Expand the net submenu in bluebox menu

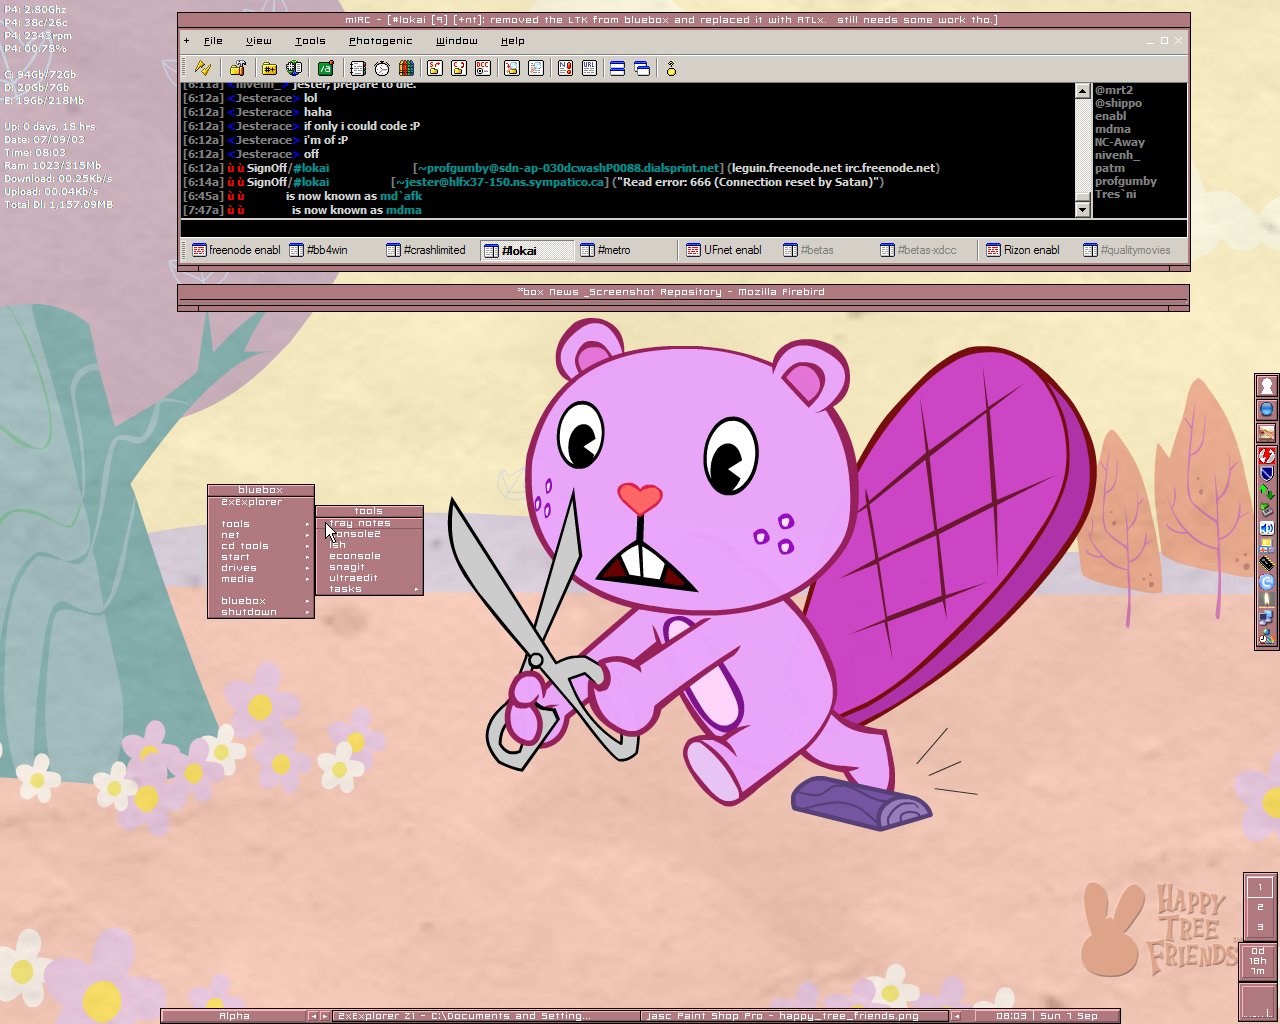(261, 535)
